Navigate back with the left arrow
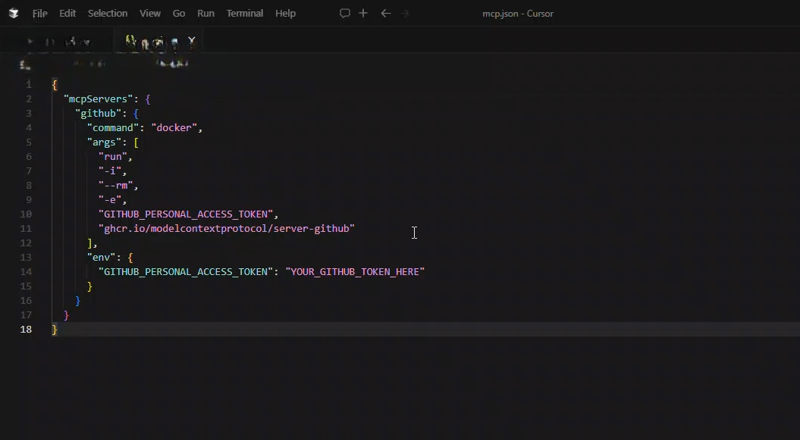Screen dimensions: 800x440 (x=386, y=14)
